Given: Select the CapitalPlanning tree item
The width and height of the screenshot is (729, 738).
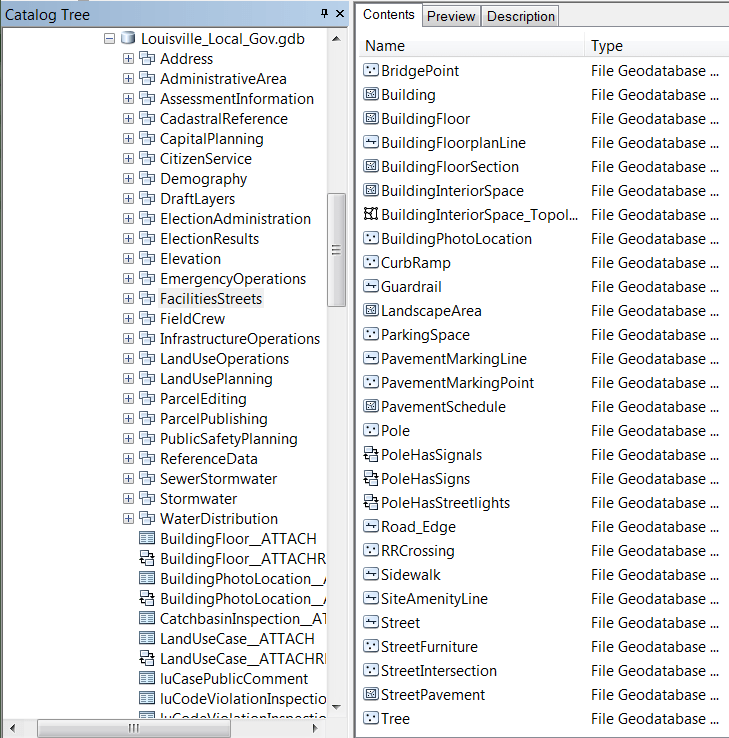Looking at the screenshot, I should point(212,139).
